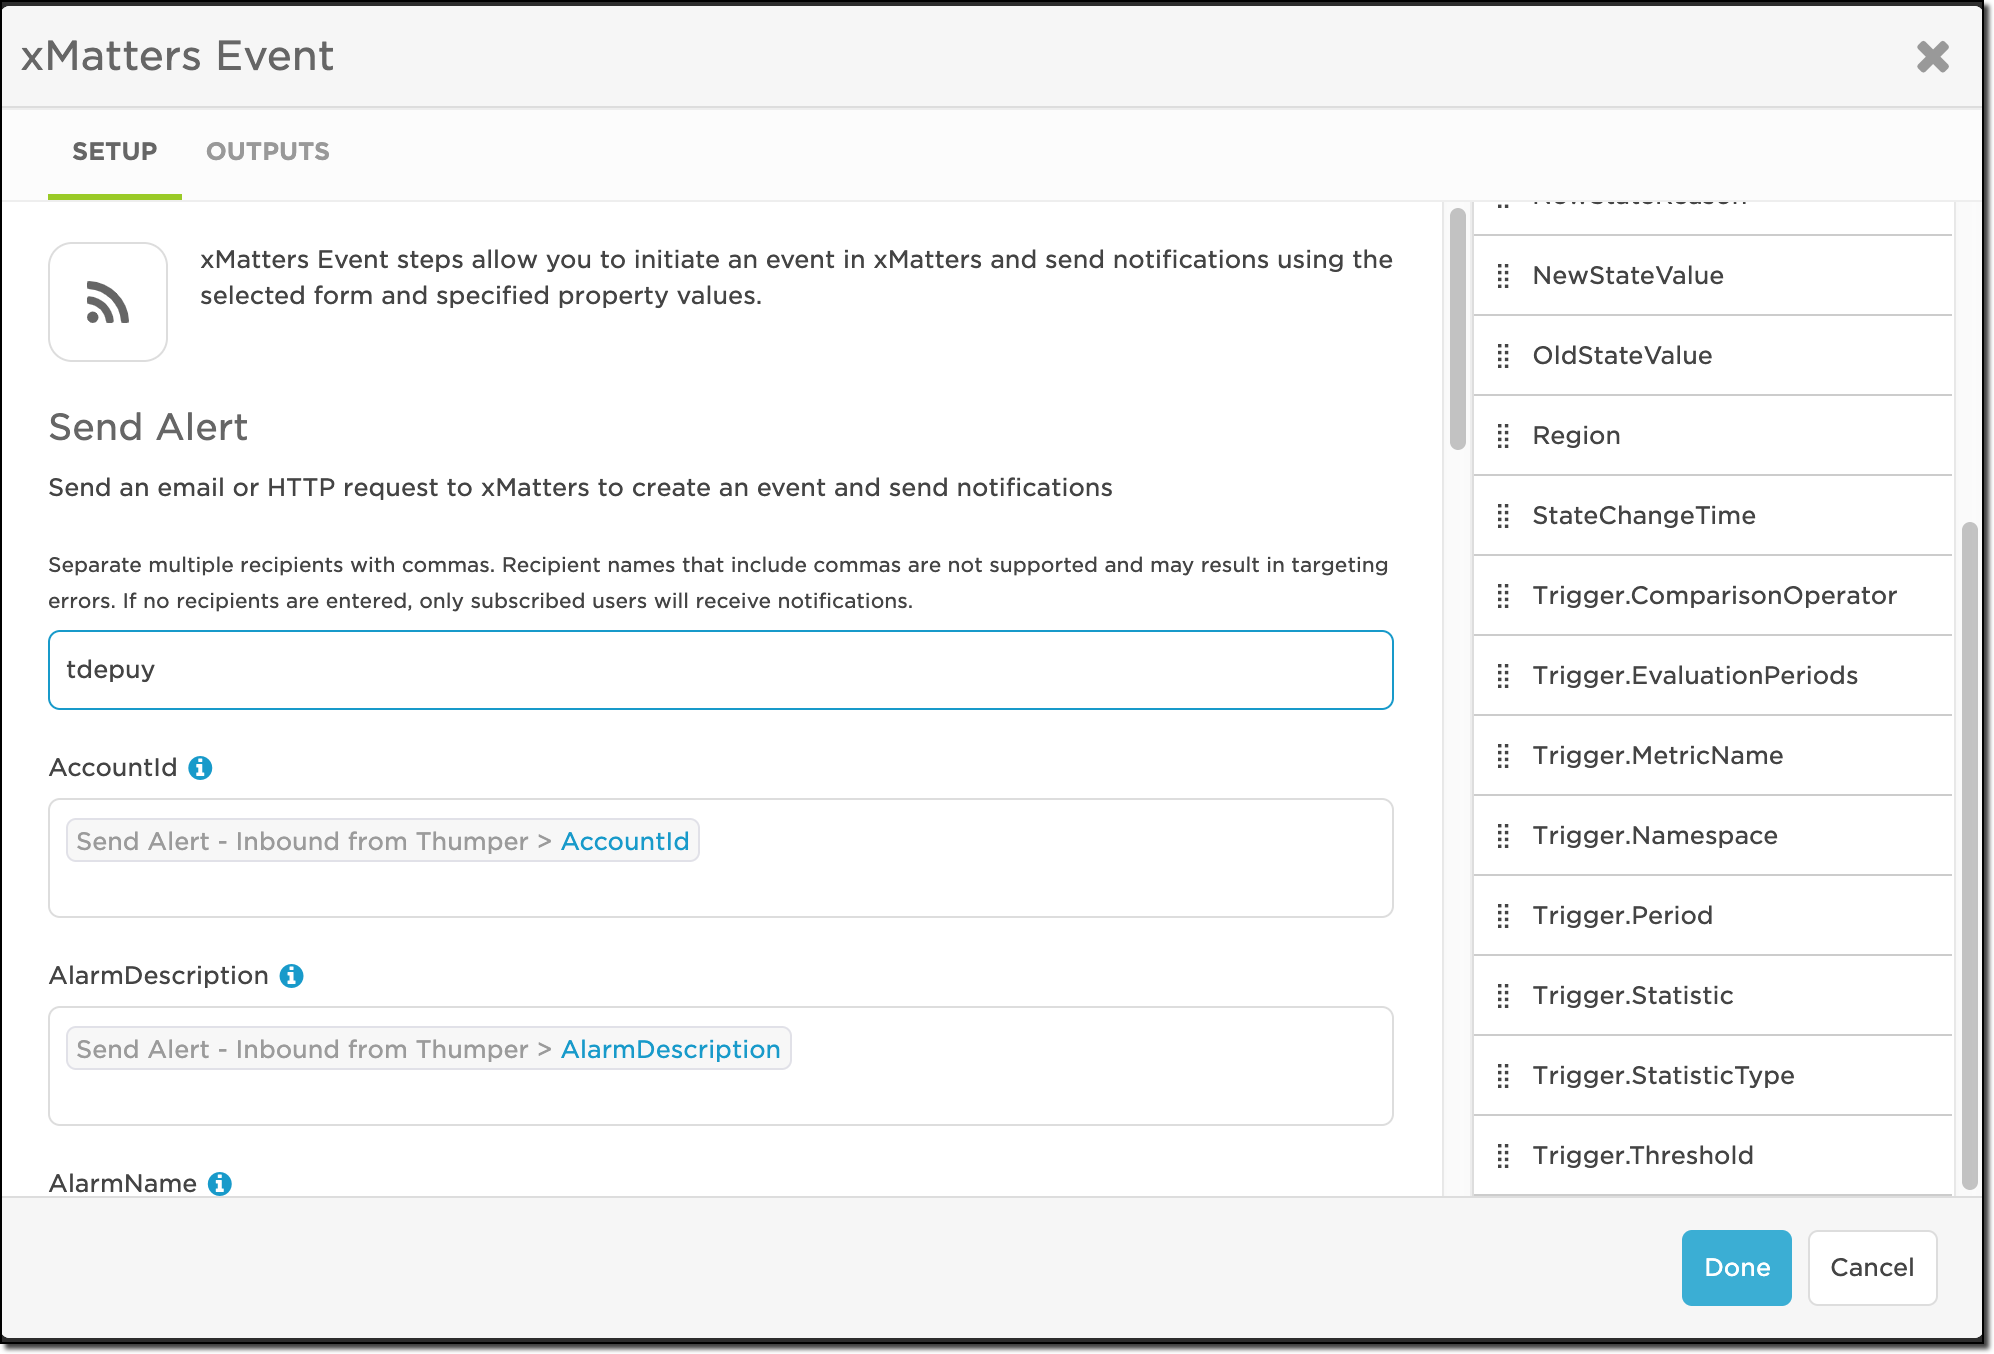Click the recipients field containing tdepuy

pyautogui.click(x=720, y=670)
